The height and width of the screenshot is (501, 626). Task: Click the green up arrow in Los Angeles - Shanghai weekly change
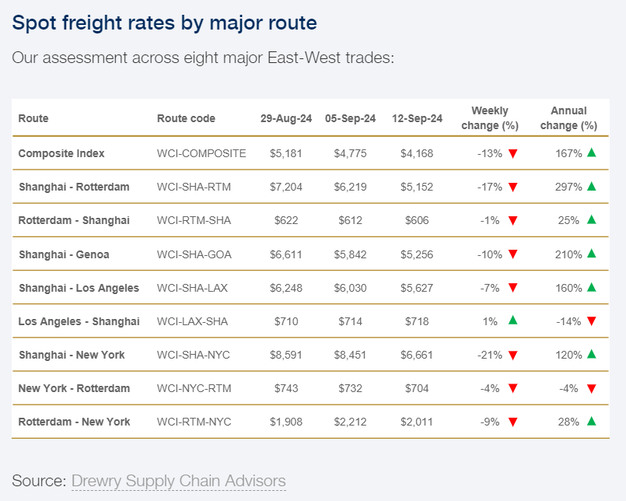512,321
